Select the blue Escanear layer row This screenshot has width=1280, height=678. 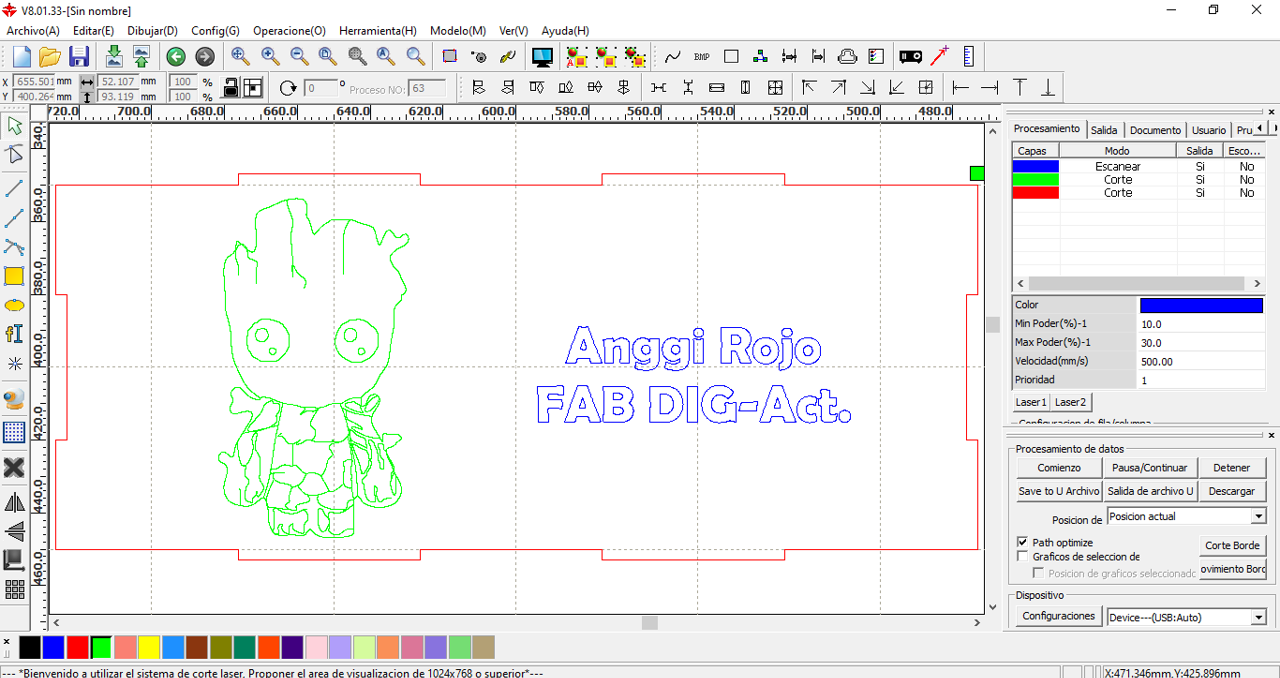[x=1139, y=166]
